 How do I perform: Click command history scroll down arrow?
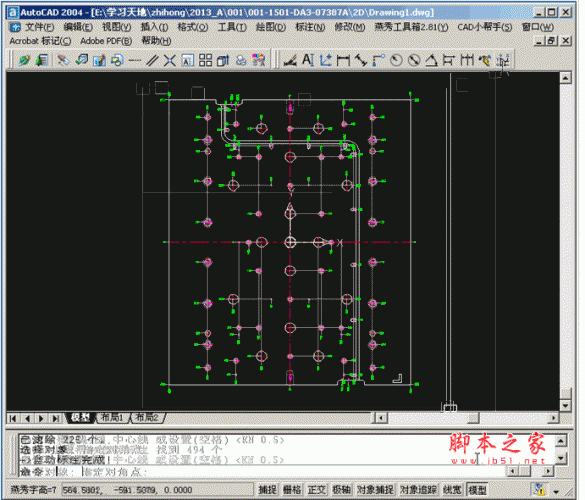[x=561, y=458]
